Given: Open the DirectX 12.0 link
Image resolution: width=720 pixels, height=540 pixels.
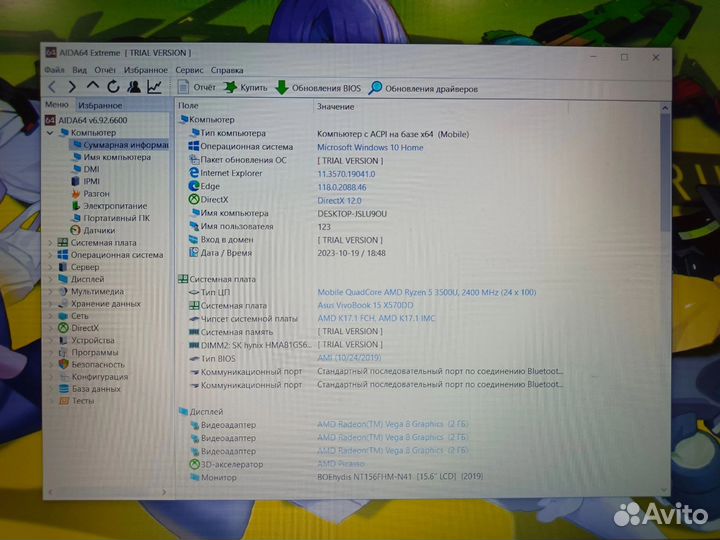Looking at the screenshot, I should click(339, 201).
